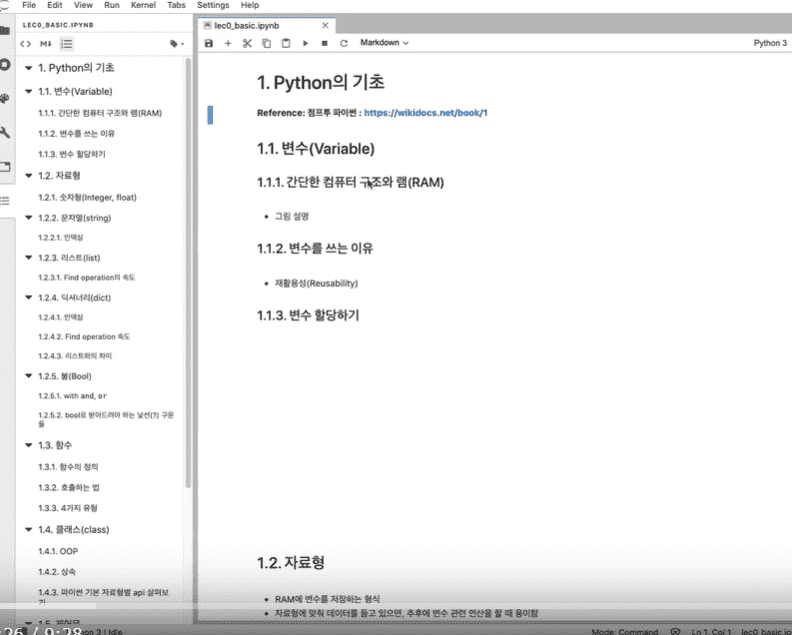Open the wrench tools sidebar icon
792x635 pixels.
[x=5, y=133]
